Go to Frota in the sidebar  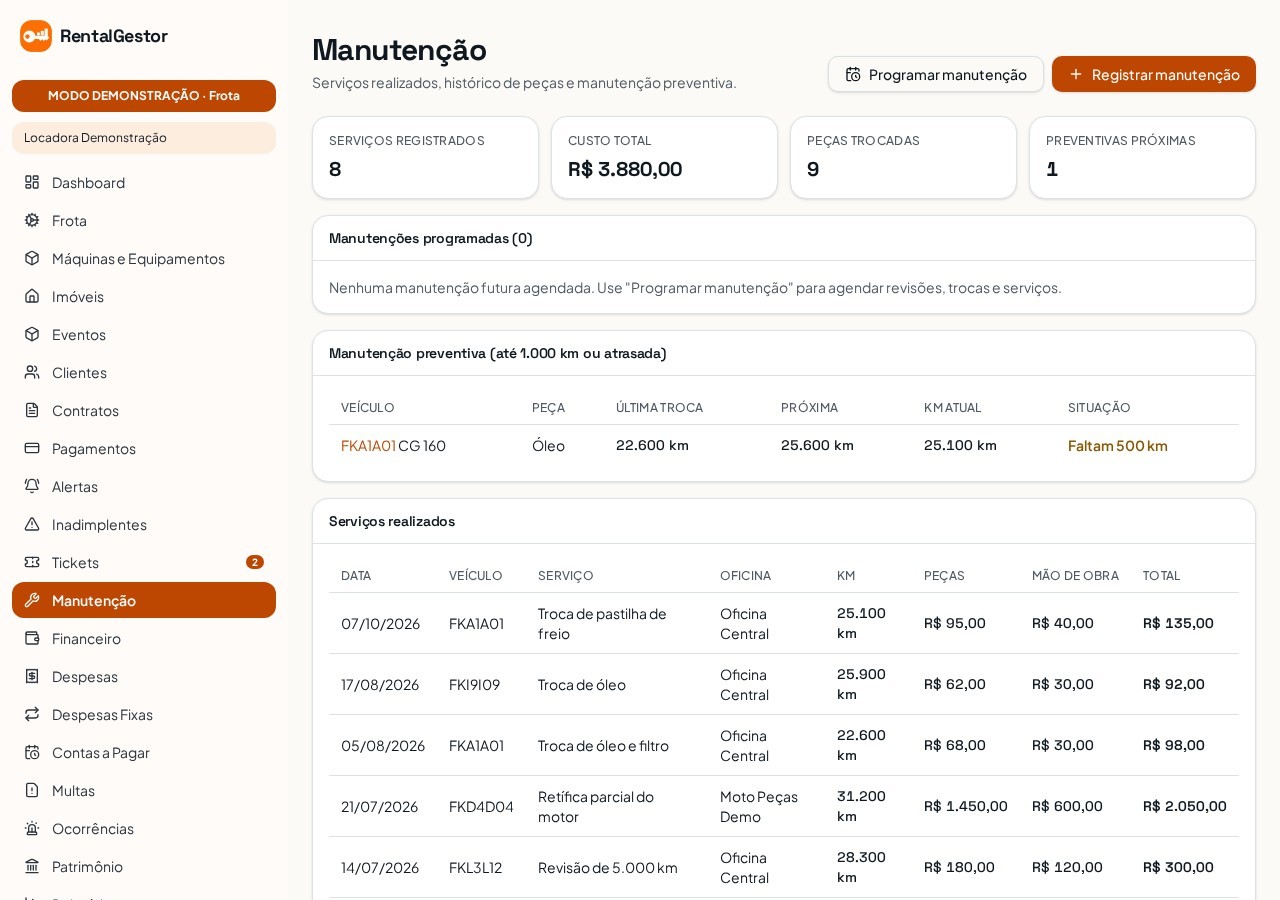coord(144,220)
